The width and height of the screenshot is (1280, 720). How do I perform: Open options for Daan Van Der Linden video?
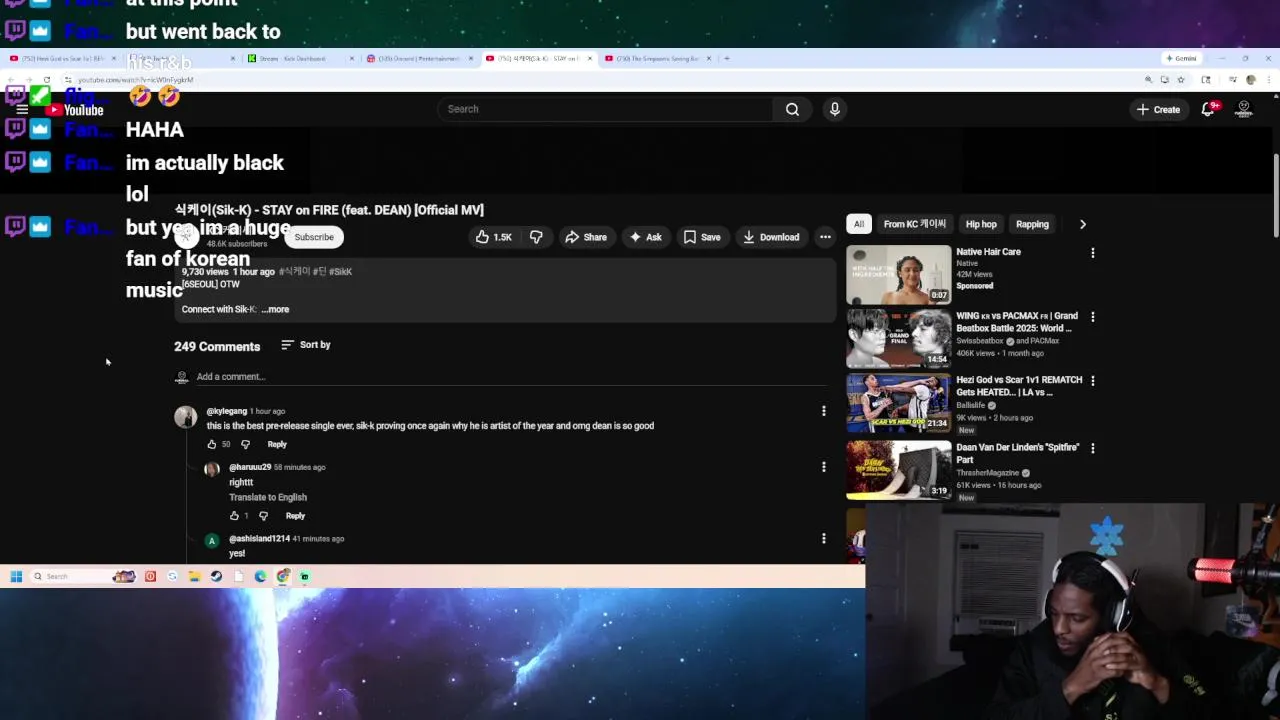1092,449
